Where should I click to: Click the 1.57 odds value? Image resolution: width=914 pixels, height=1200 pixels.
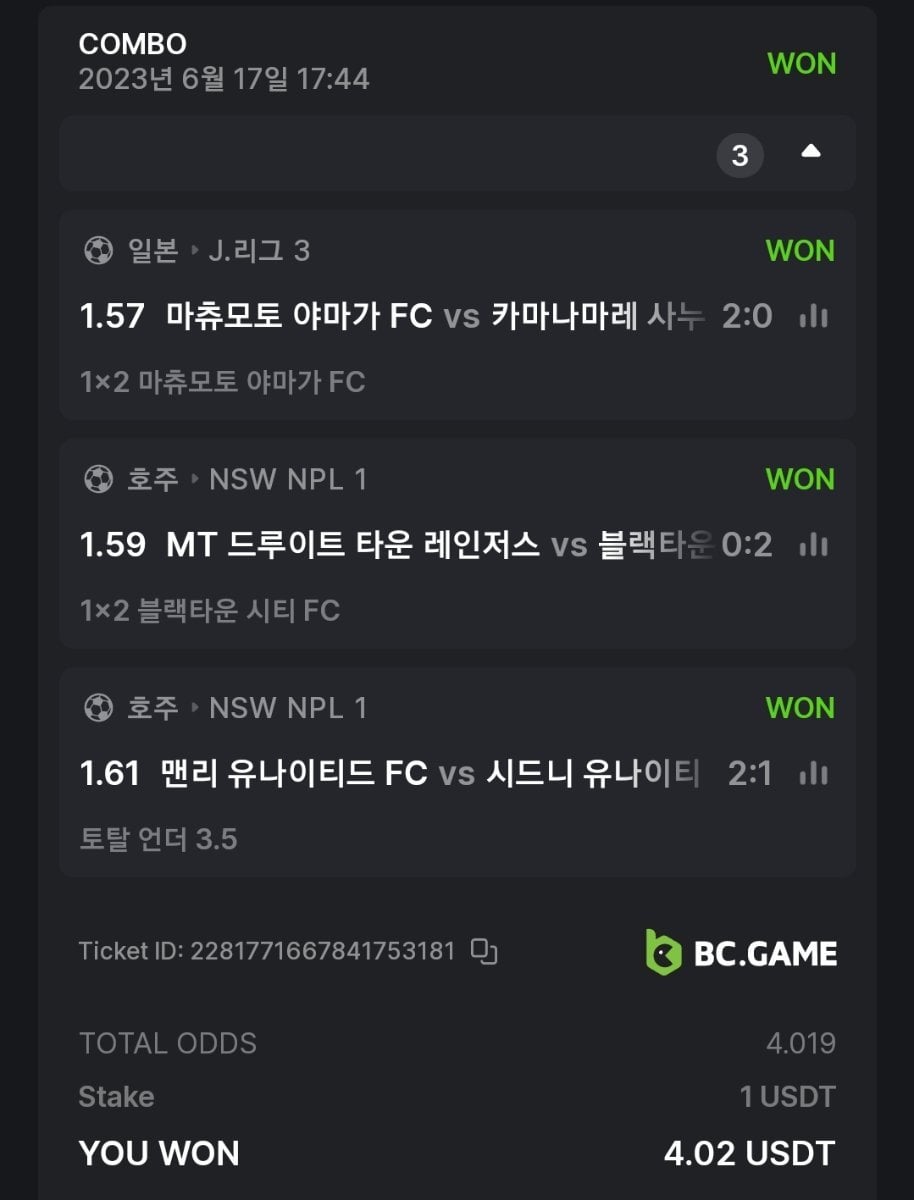click(112, 317)
